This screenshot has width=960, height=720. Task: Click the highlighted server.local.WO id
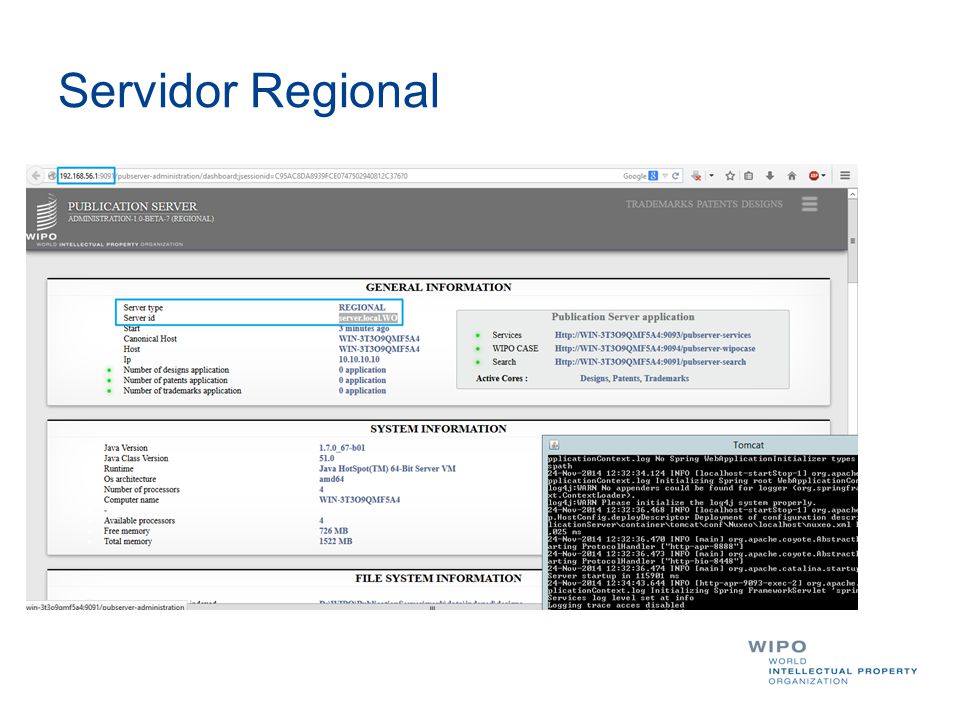click(x=368, y=318)
